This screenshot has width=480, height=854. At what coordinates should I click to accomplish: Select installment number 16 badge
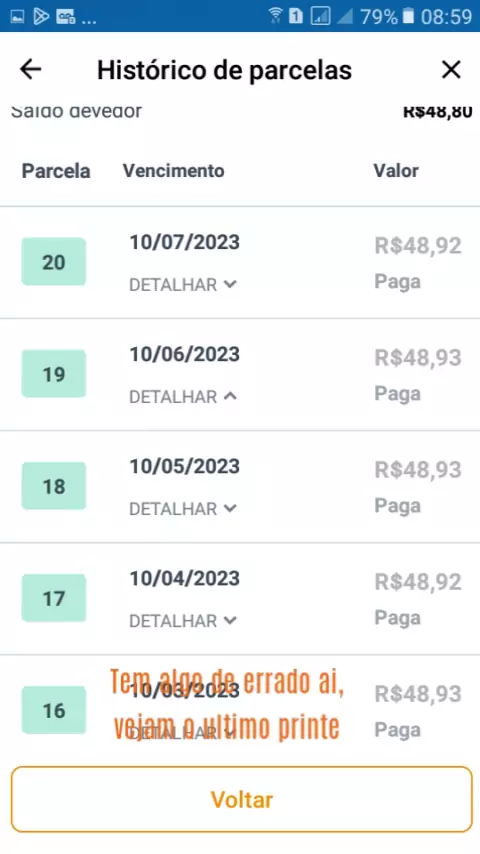(x=54, y=710)
